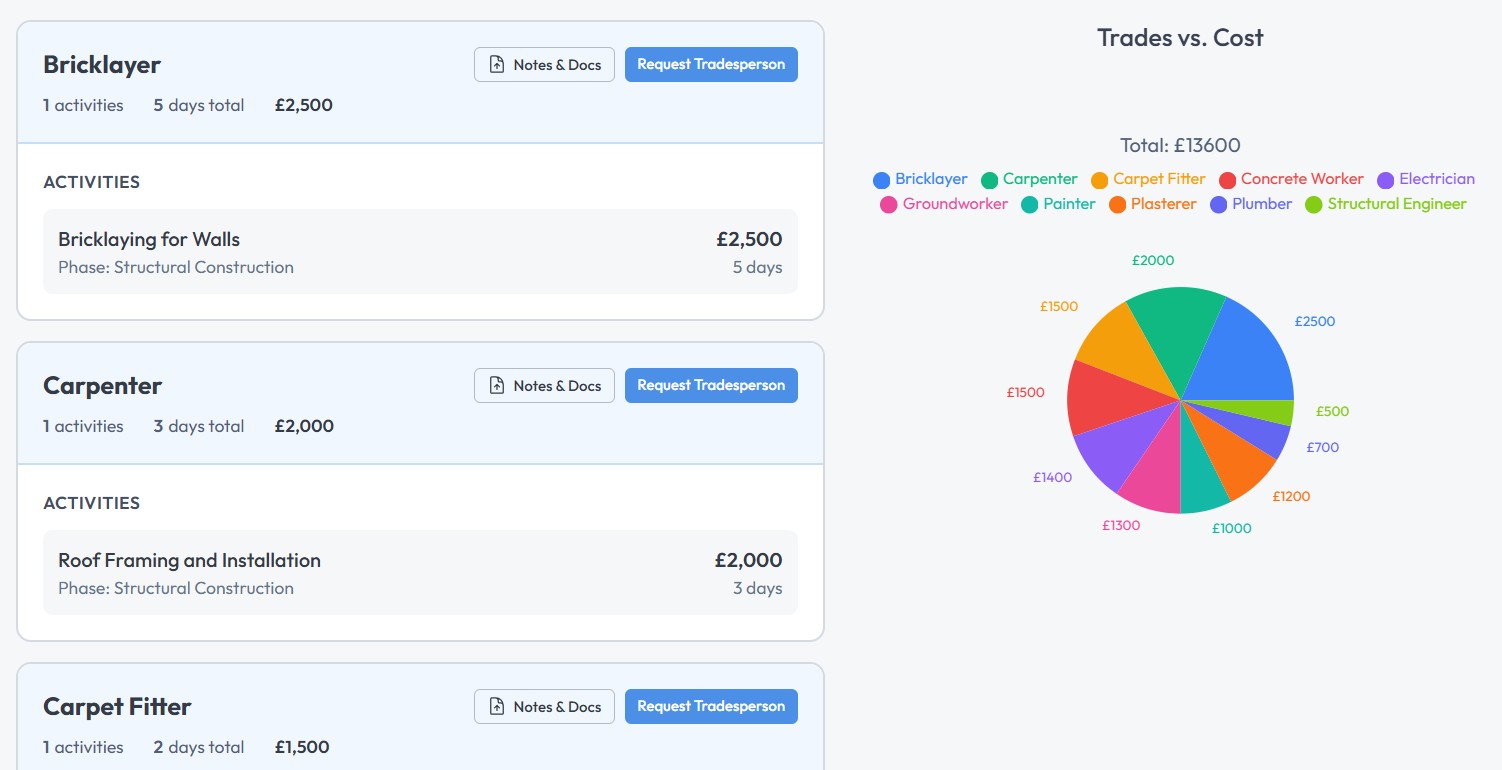Screen dimensions: 1502x770
Task: Click the Carpenter card heading
Action: 102,385
